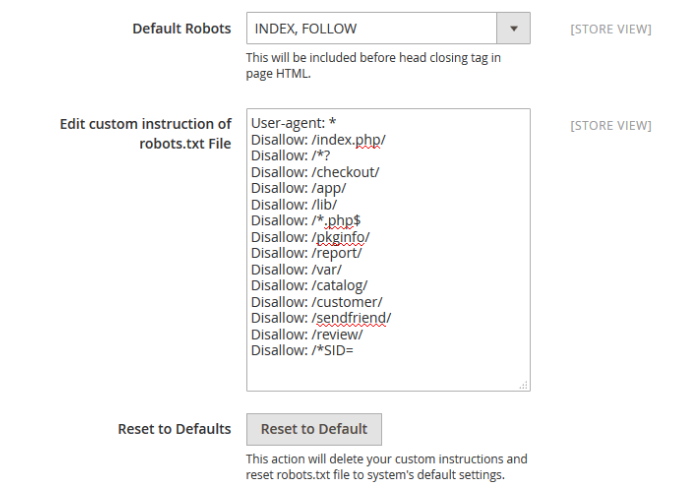Click the Reset to Default button
Viewport: 700px width, 497px height.
[x=314, y=429]
